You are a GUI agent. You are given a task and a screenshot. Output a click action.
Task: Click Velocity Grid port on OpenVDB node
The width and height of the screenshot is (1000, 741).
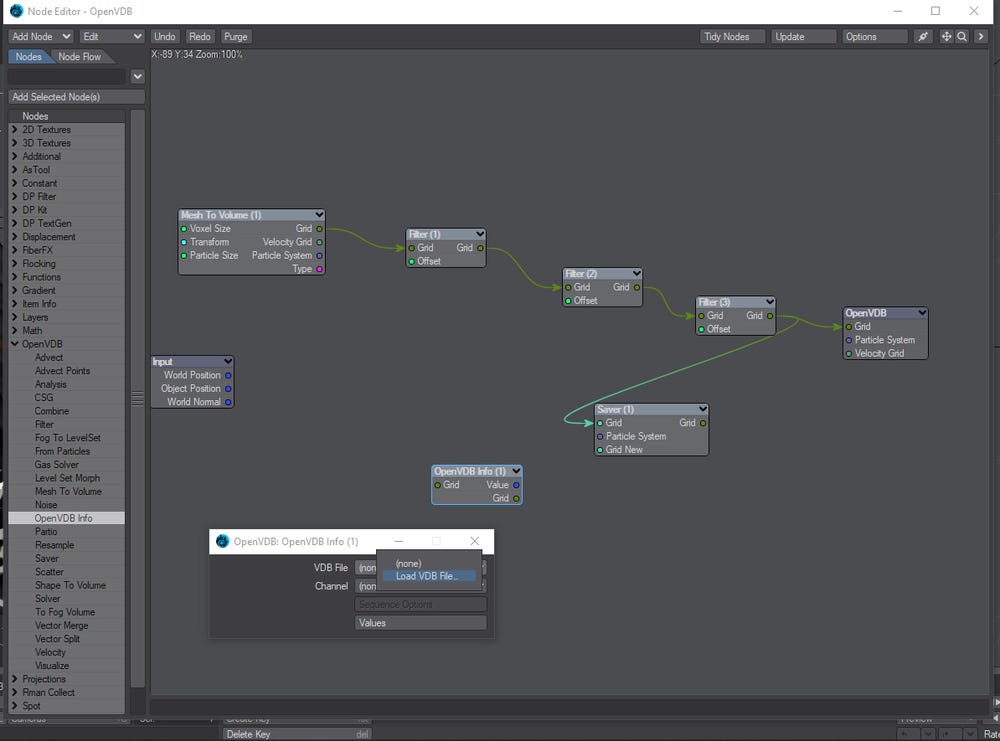tap(849, 353)
